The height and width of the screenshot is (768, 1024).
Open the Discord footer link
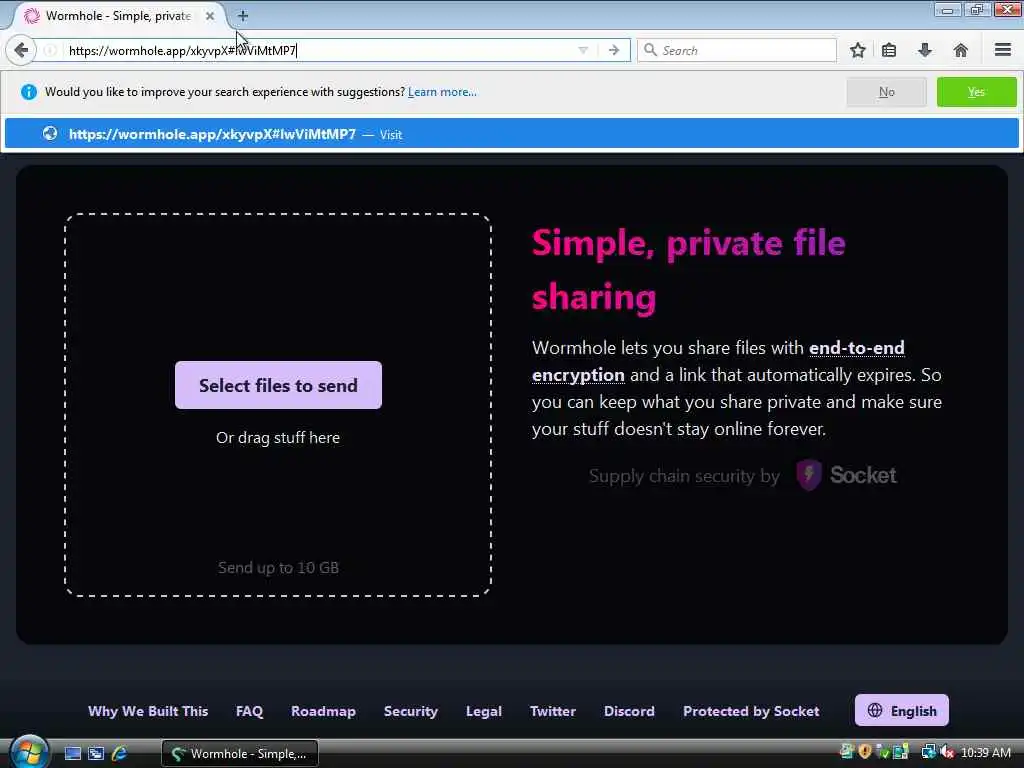click(x=629, y=711)
